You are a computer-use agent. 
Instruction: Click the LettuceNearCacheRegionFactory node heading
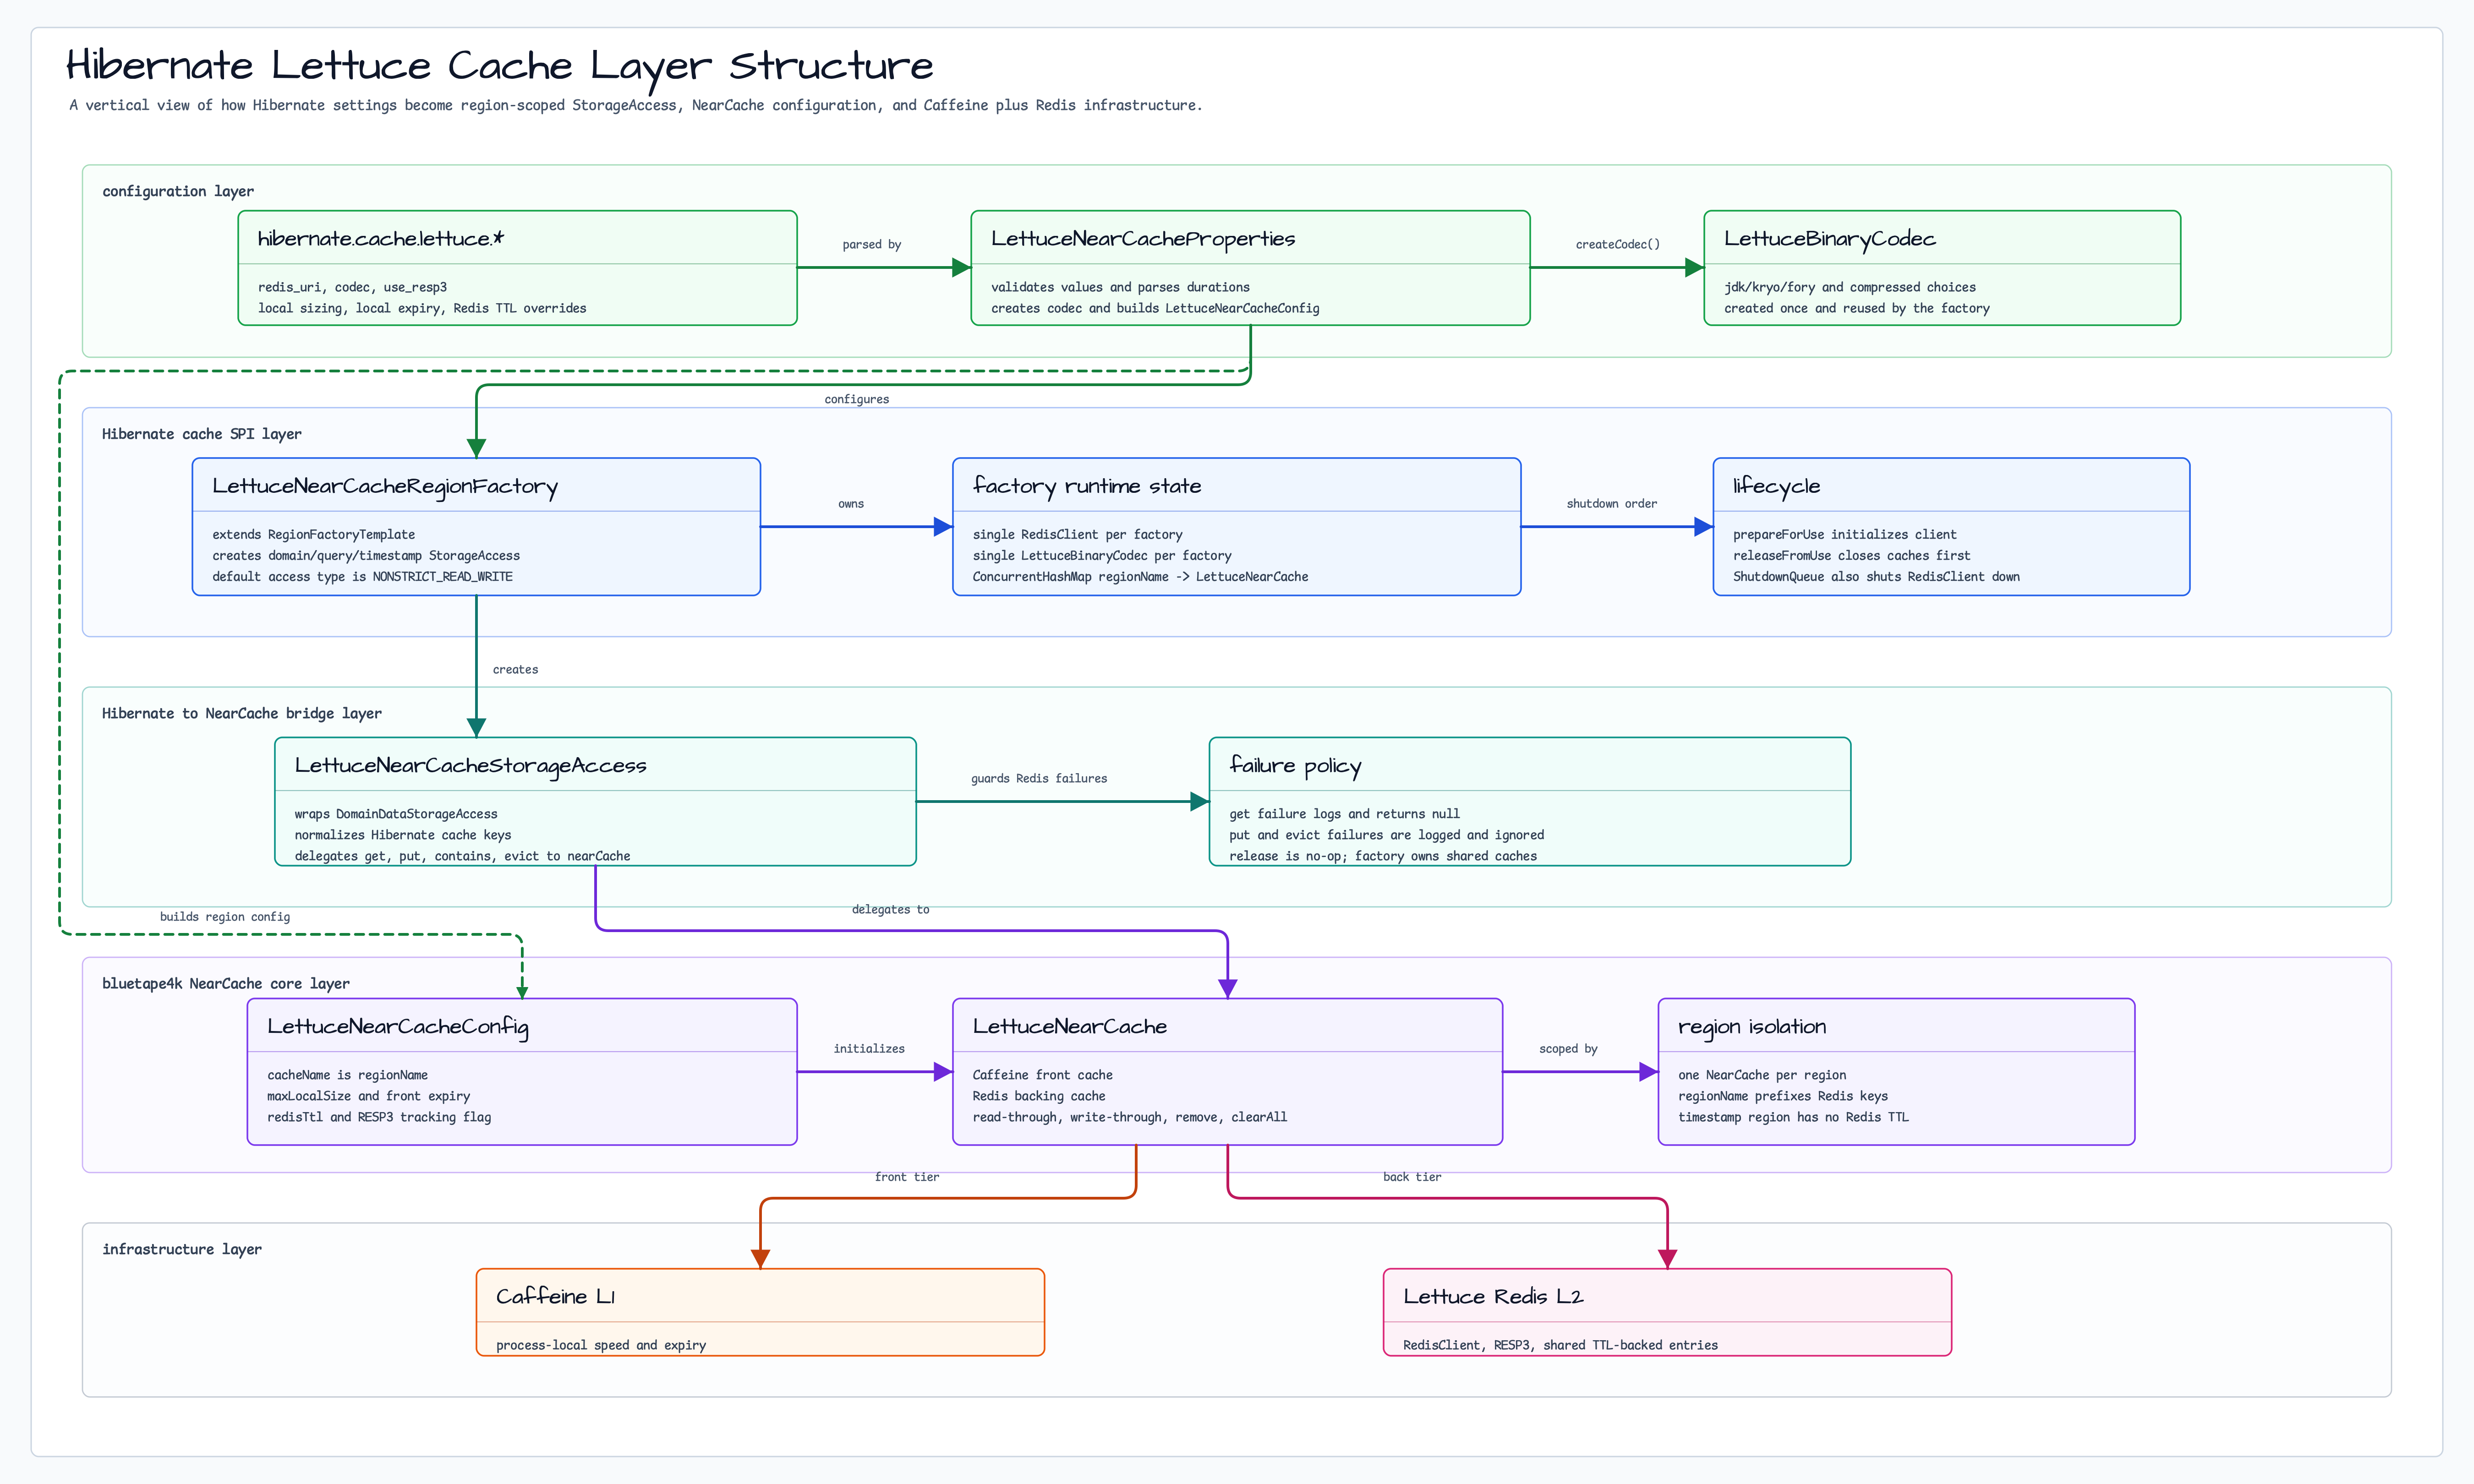tap(385, 487)
